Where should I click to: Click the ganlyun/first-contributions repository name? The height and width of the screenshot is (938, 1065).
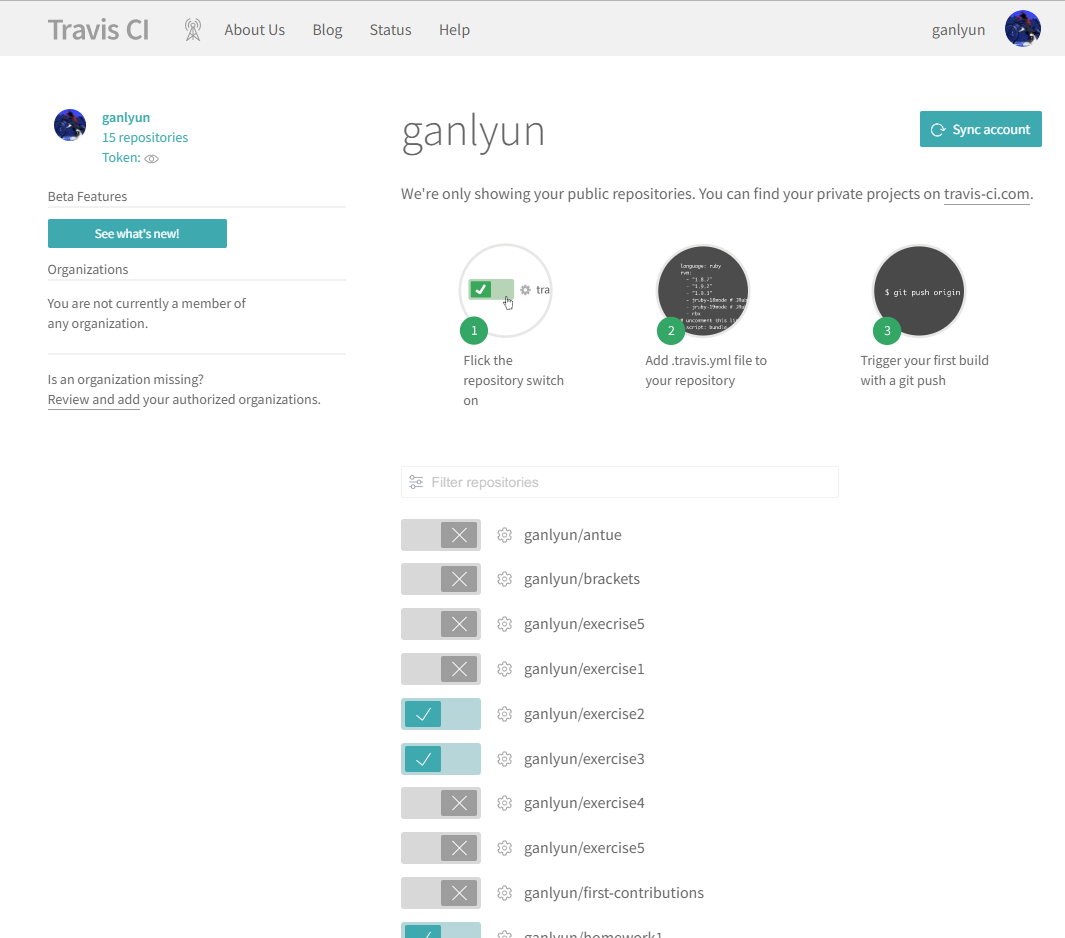pos(614,893)
